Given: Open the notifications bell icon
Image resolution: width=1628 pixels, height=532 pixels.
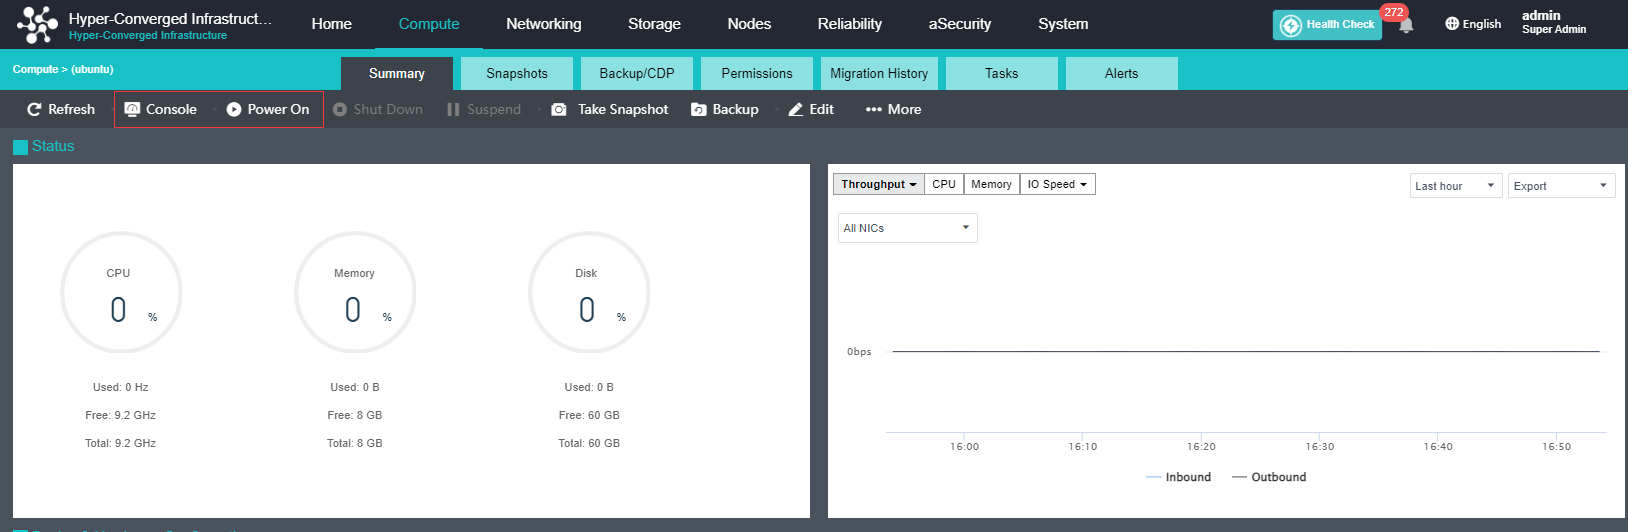Looking at the screenshot, I should (1406, 25).
